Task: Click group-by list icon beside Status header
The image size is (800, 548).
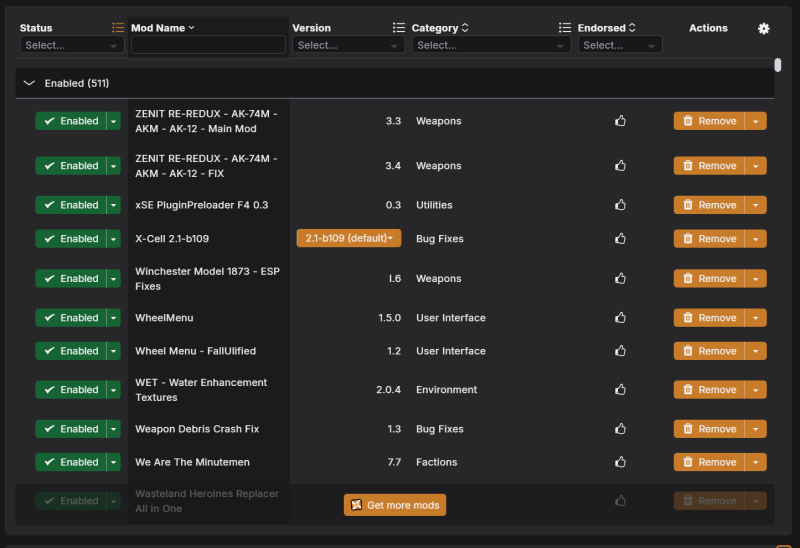Action: click(x=118, y=28)
